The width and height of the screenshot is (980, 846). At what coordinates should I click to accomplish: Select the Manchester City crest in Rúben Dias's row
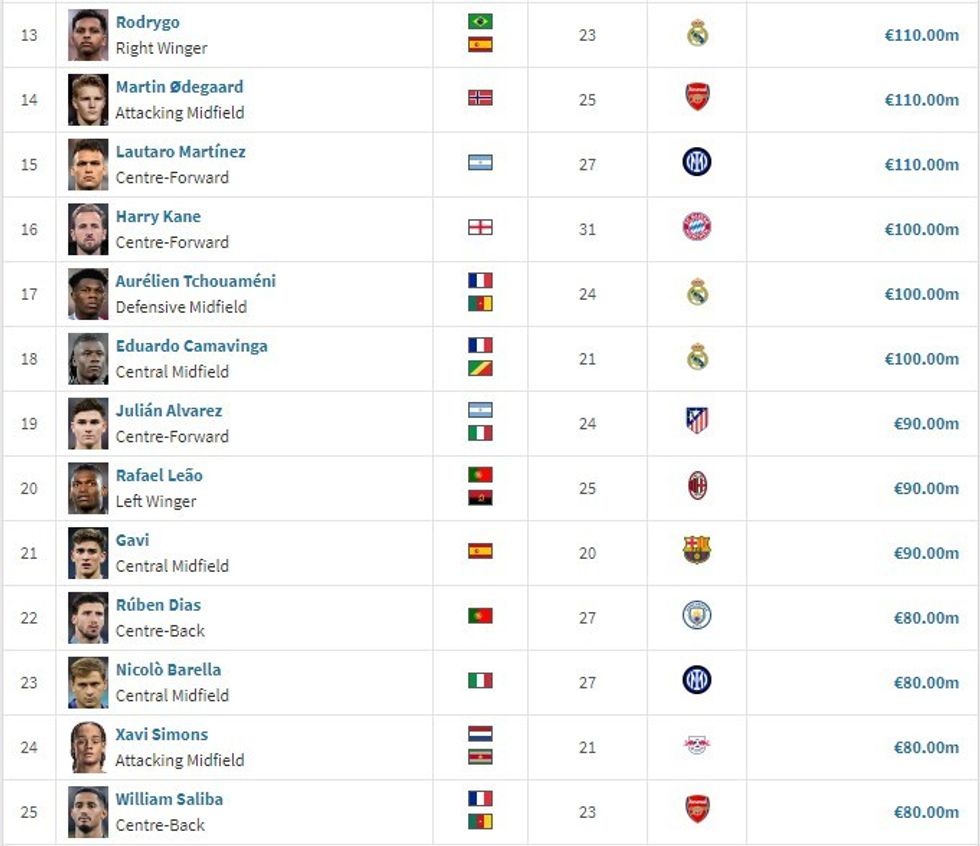697,616
